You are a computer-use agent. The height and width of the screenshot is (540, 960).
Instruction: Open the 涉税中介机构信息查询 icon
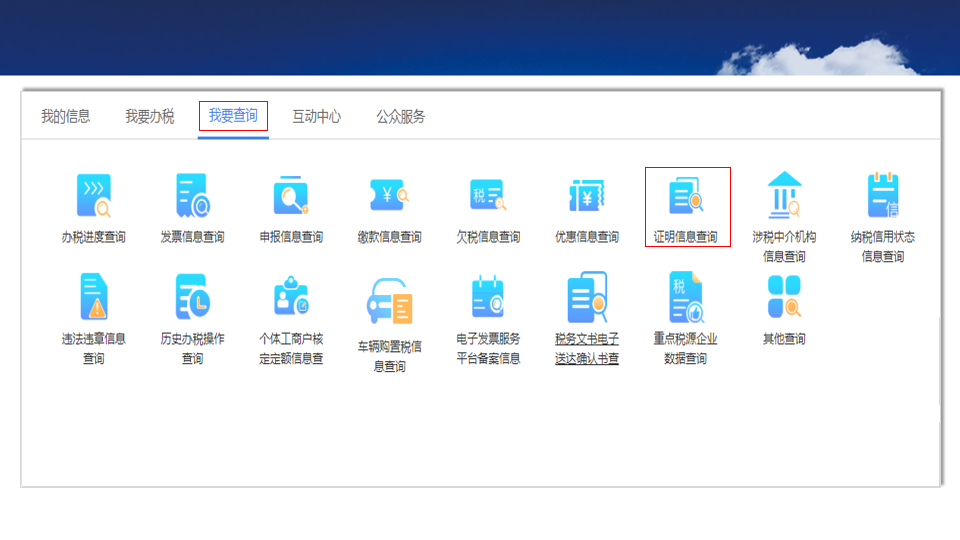pos(784,195)
